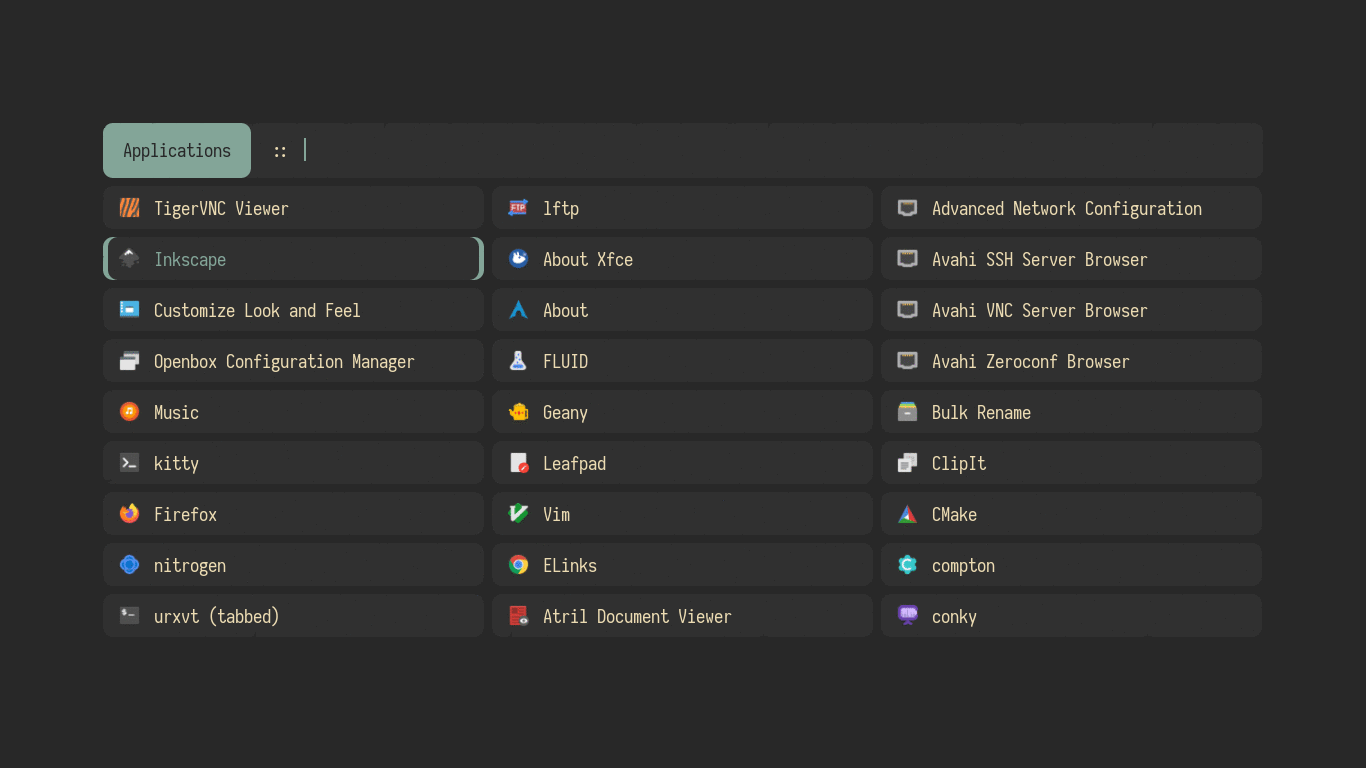The image size is (1366, 768).
Task: Click the Music app orange icon
Action: (x=129, y=412)
